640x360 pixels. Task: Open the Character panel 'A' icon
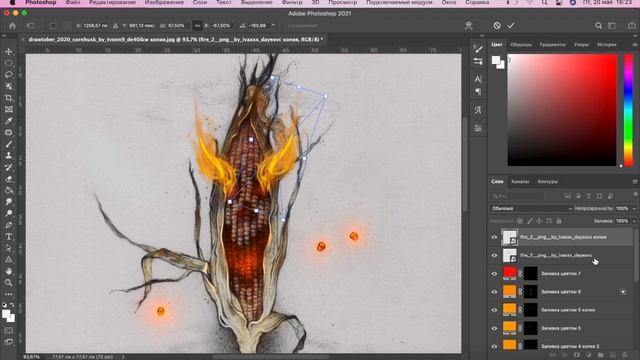point(478,79)
